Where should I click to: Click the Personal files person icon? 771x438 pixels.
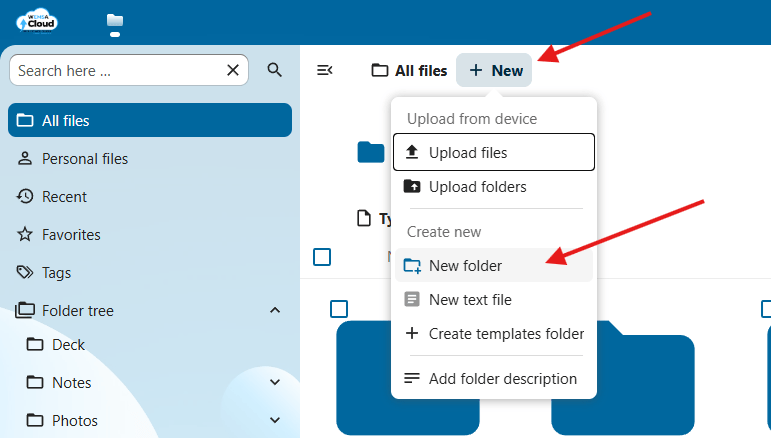[x=25, y=158]
